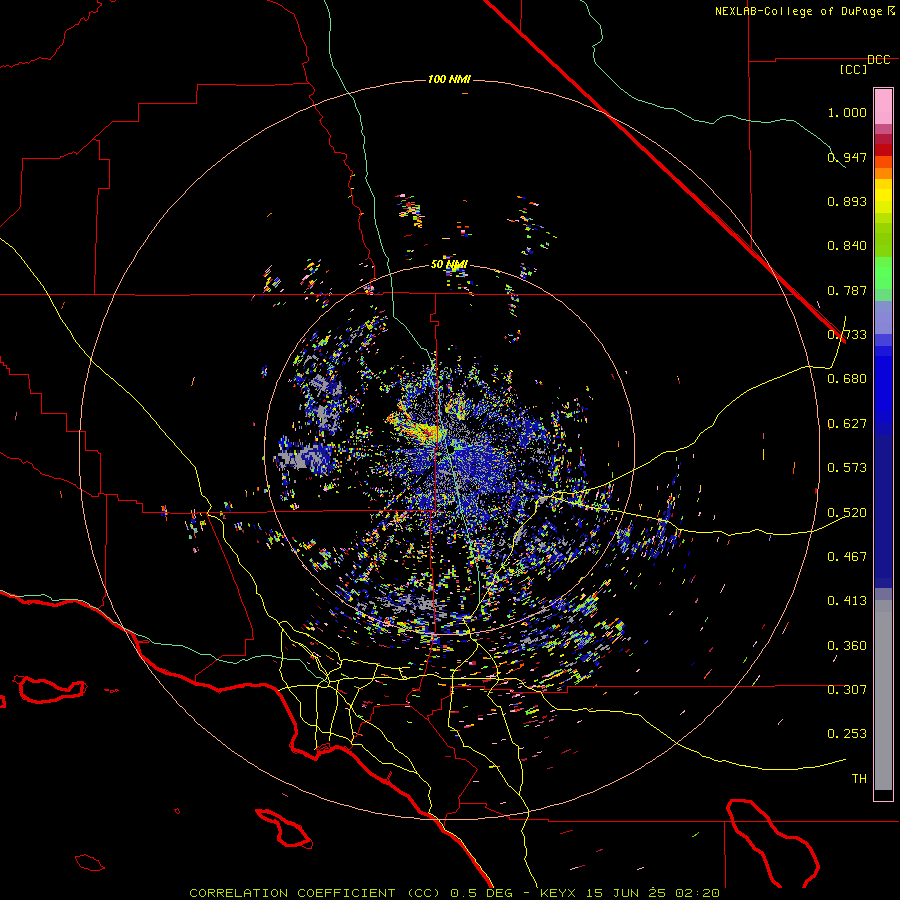
Task: Click the 0.307 color scale label
Action: pyautogui.click(x=847, y=689)
